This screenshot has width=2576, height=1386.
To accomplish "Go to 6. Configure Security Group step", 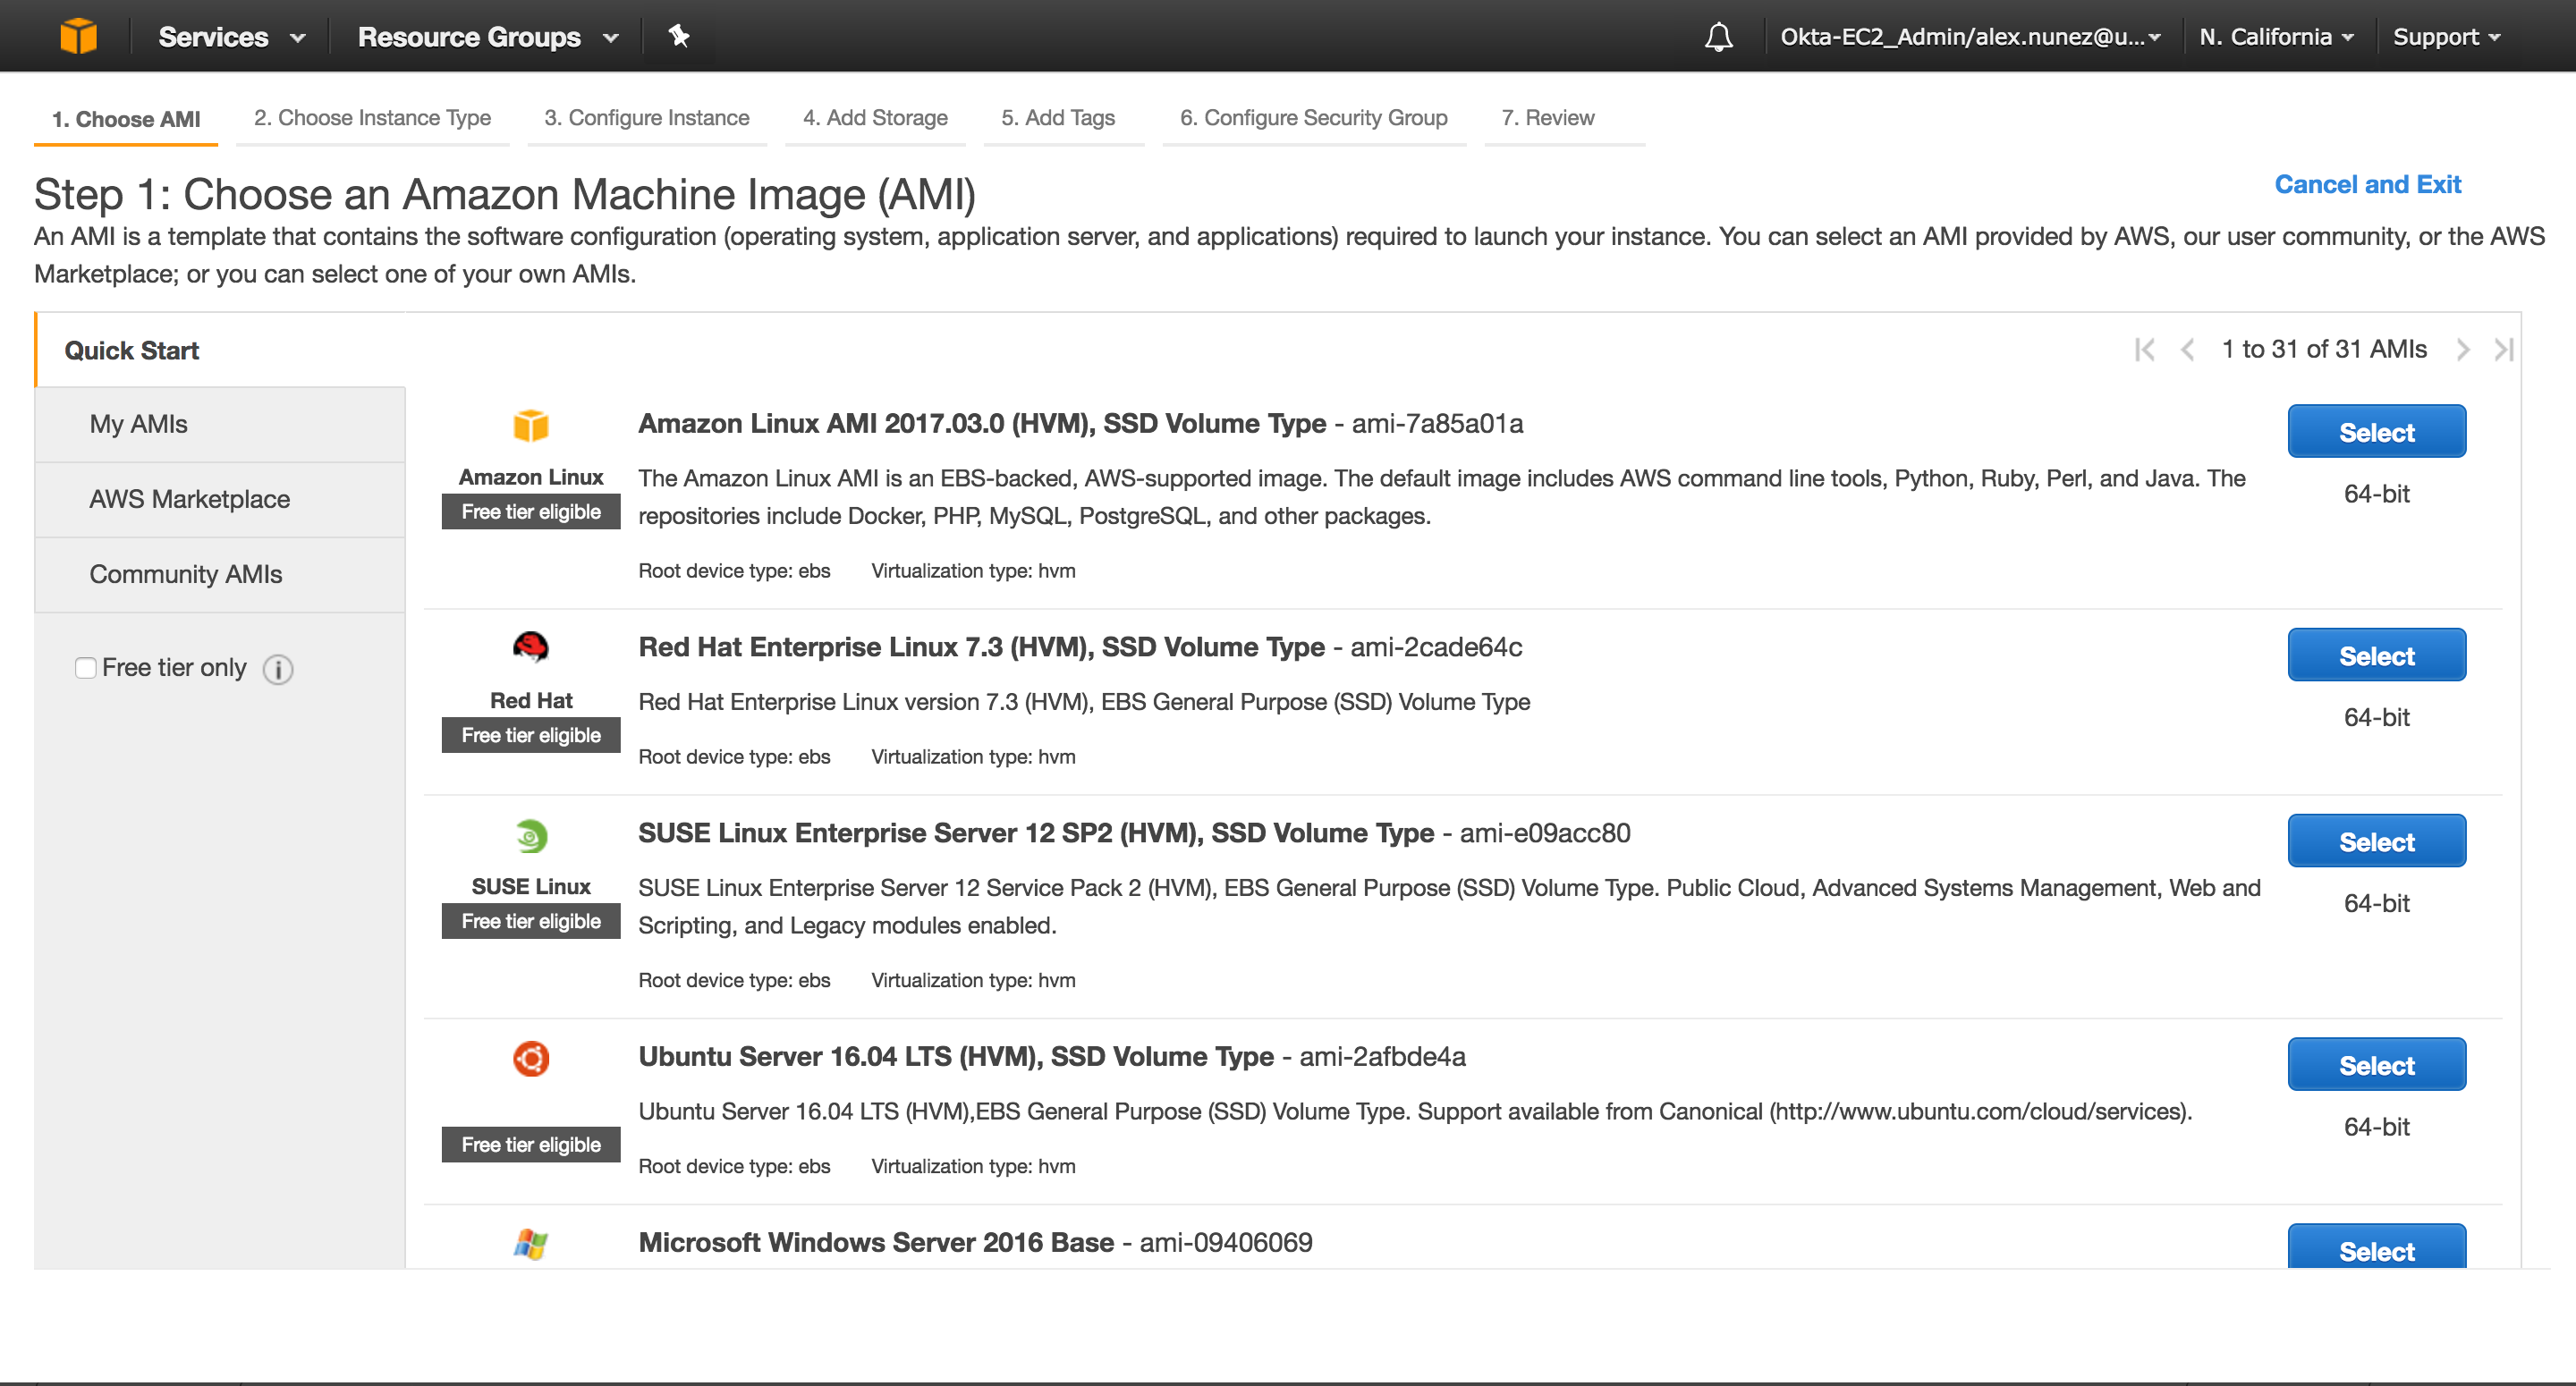I will (1313, 118).
